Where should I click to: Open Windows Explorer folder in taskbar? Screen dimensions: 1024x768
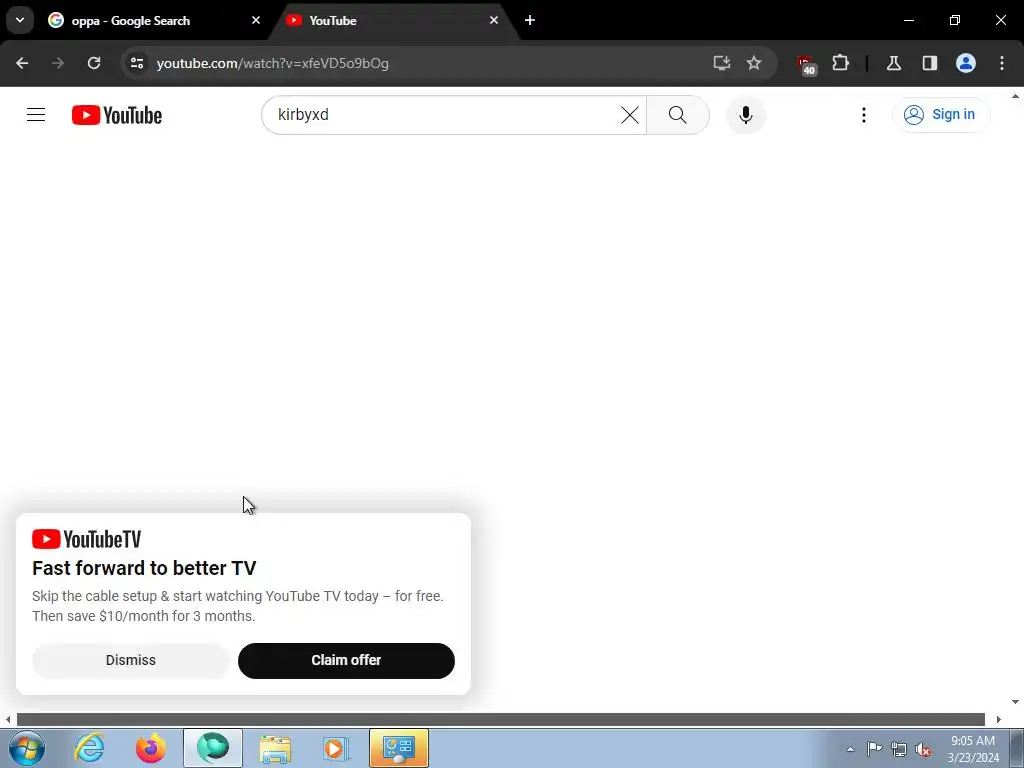tap(275, 748)
